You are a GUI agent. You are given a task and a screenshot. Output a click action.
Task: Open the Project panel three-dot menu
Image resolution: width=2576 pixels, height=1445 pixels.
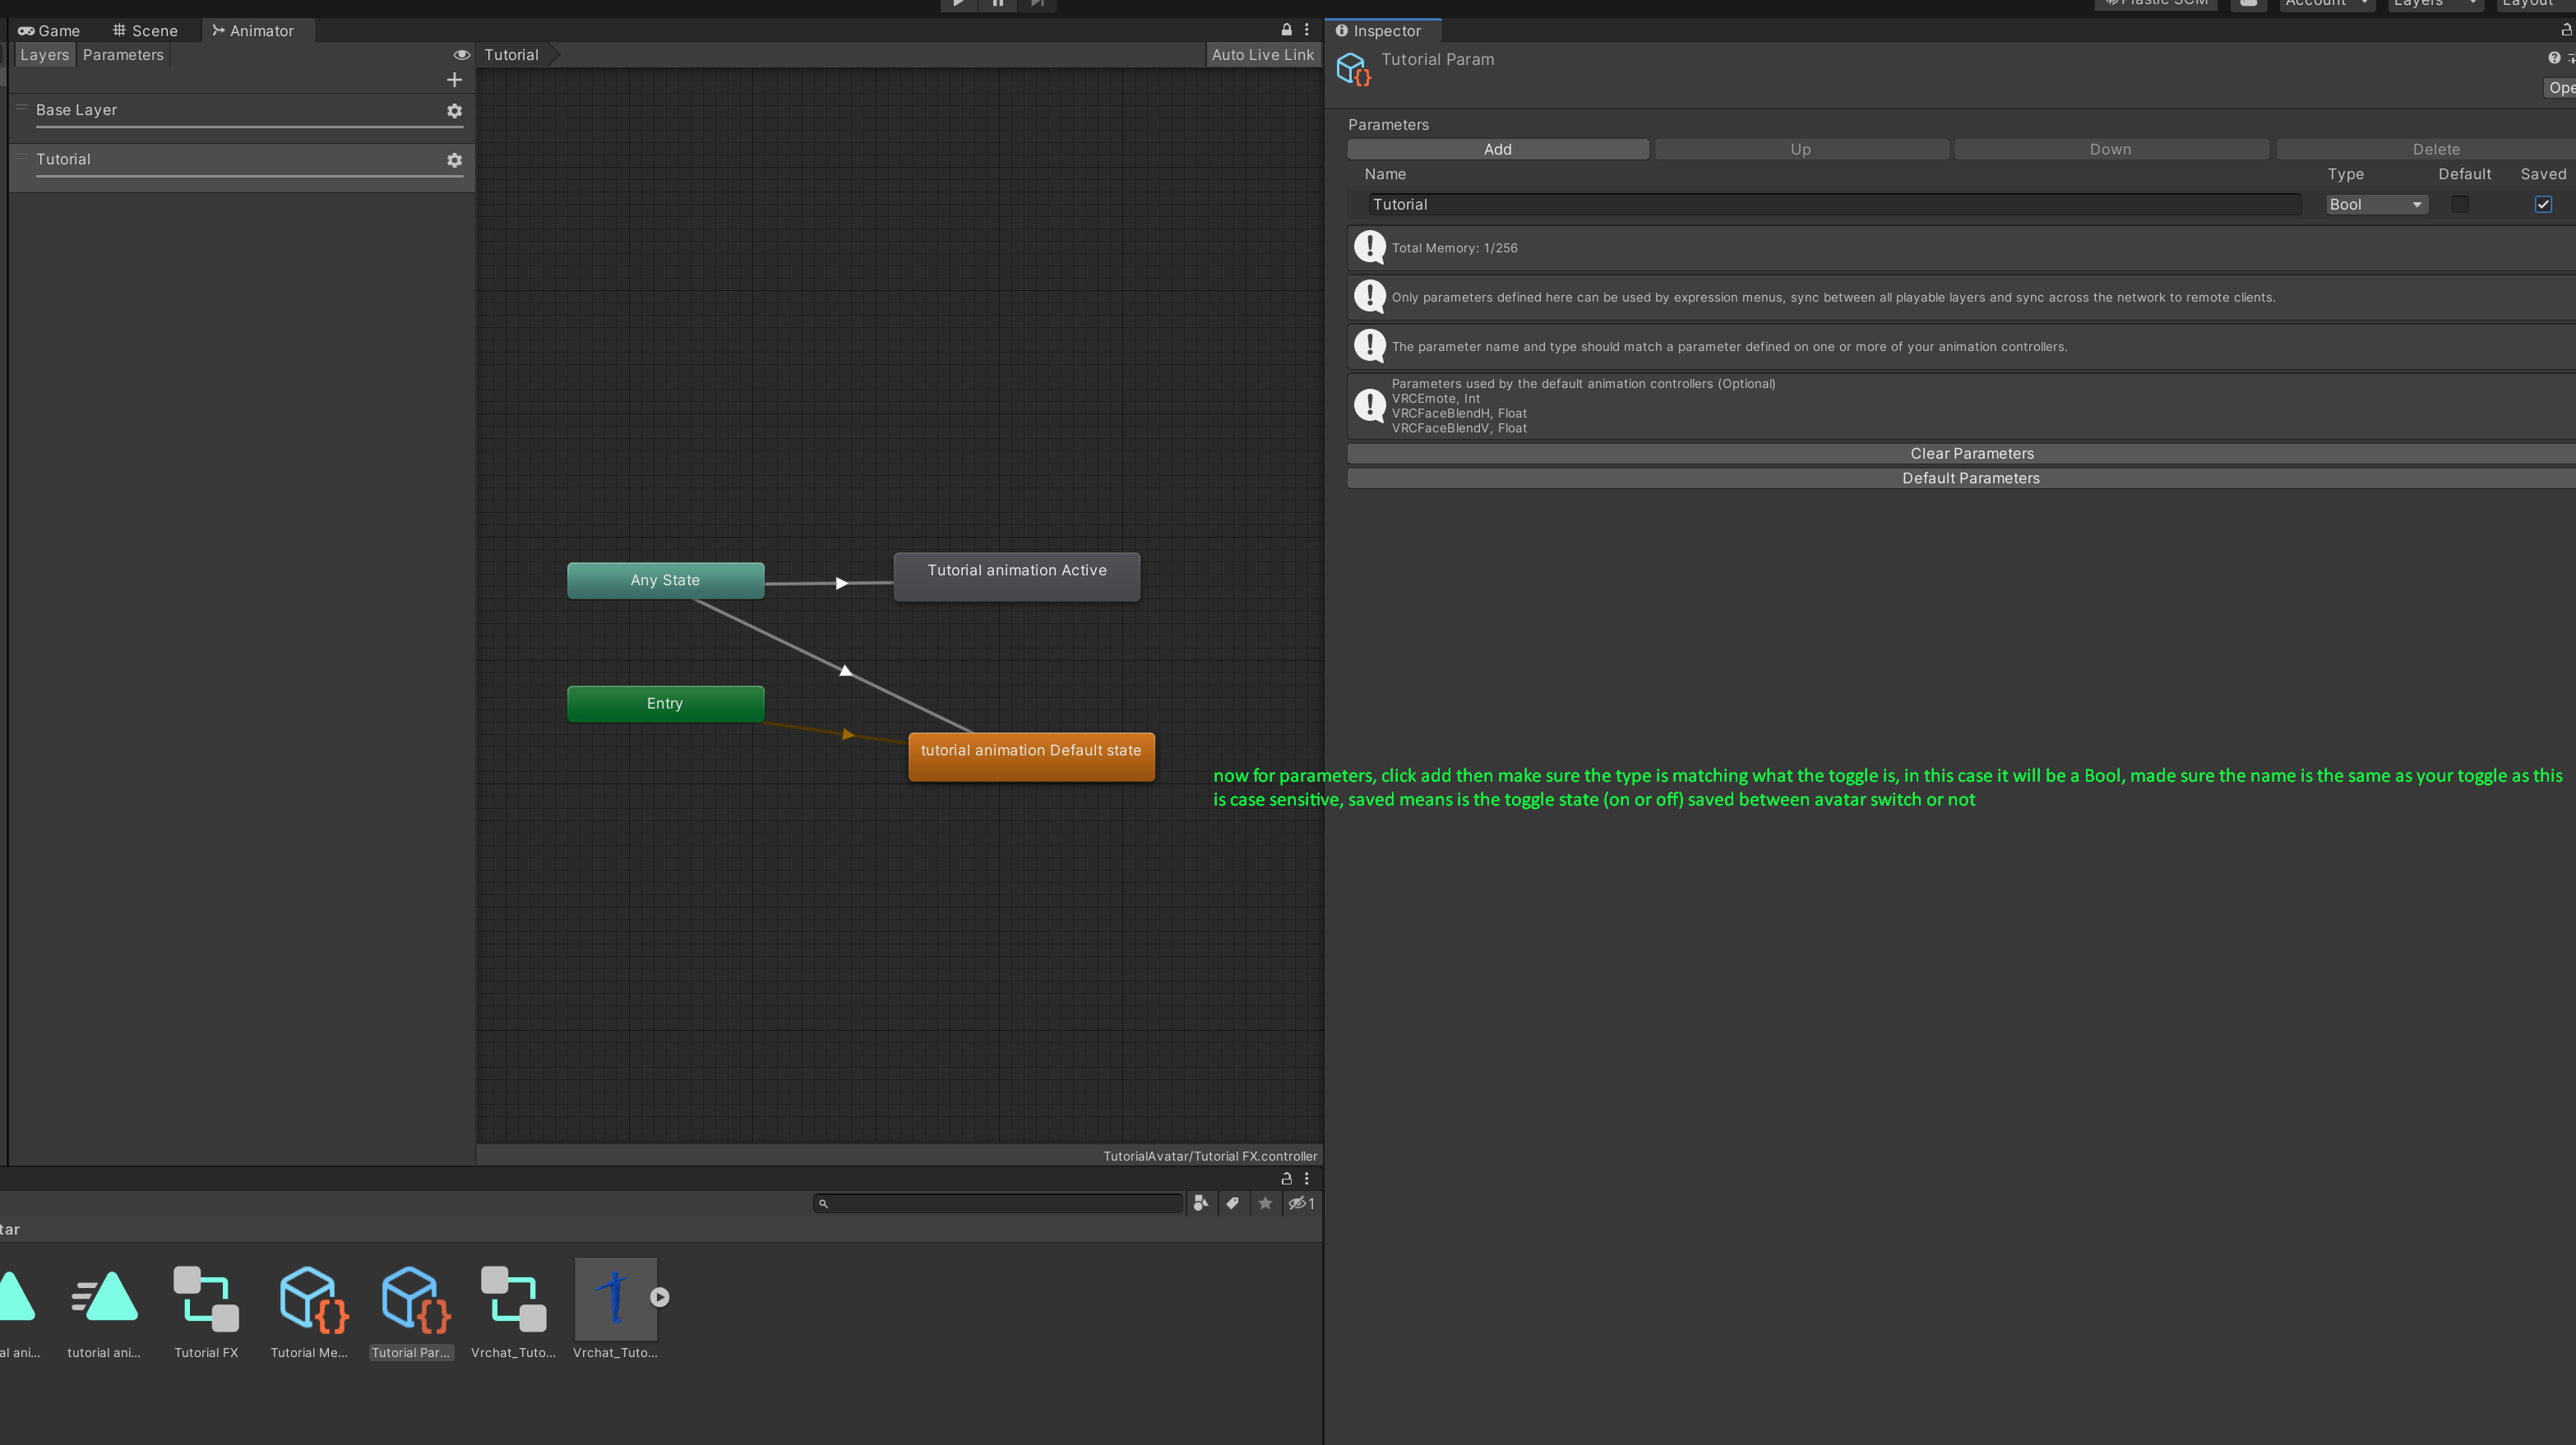coord(1306,1178)
